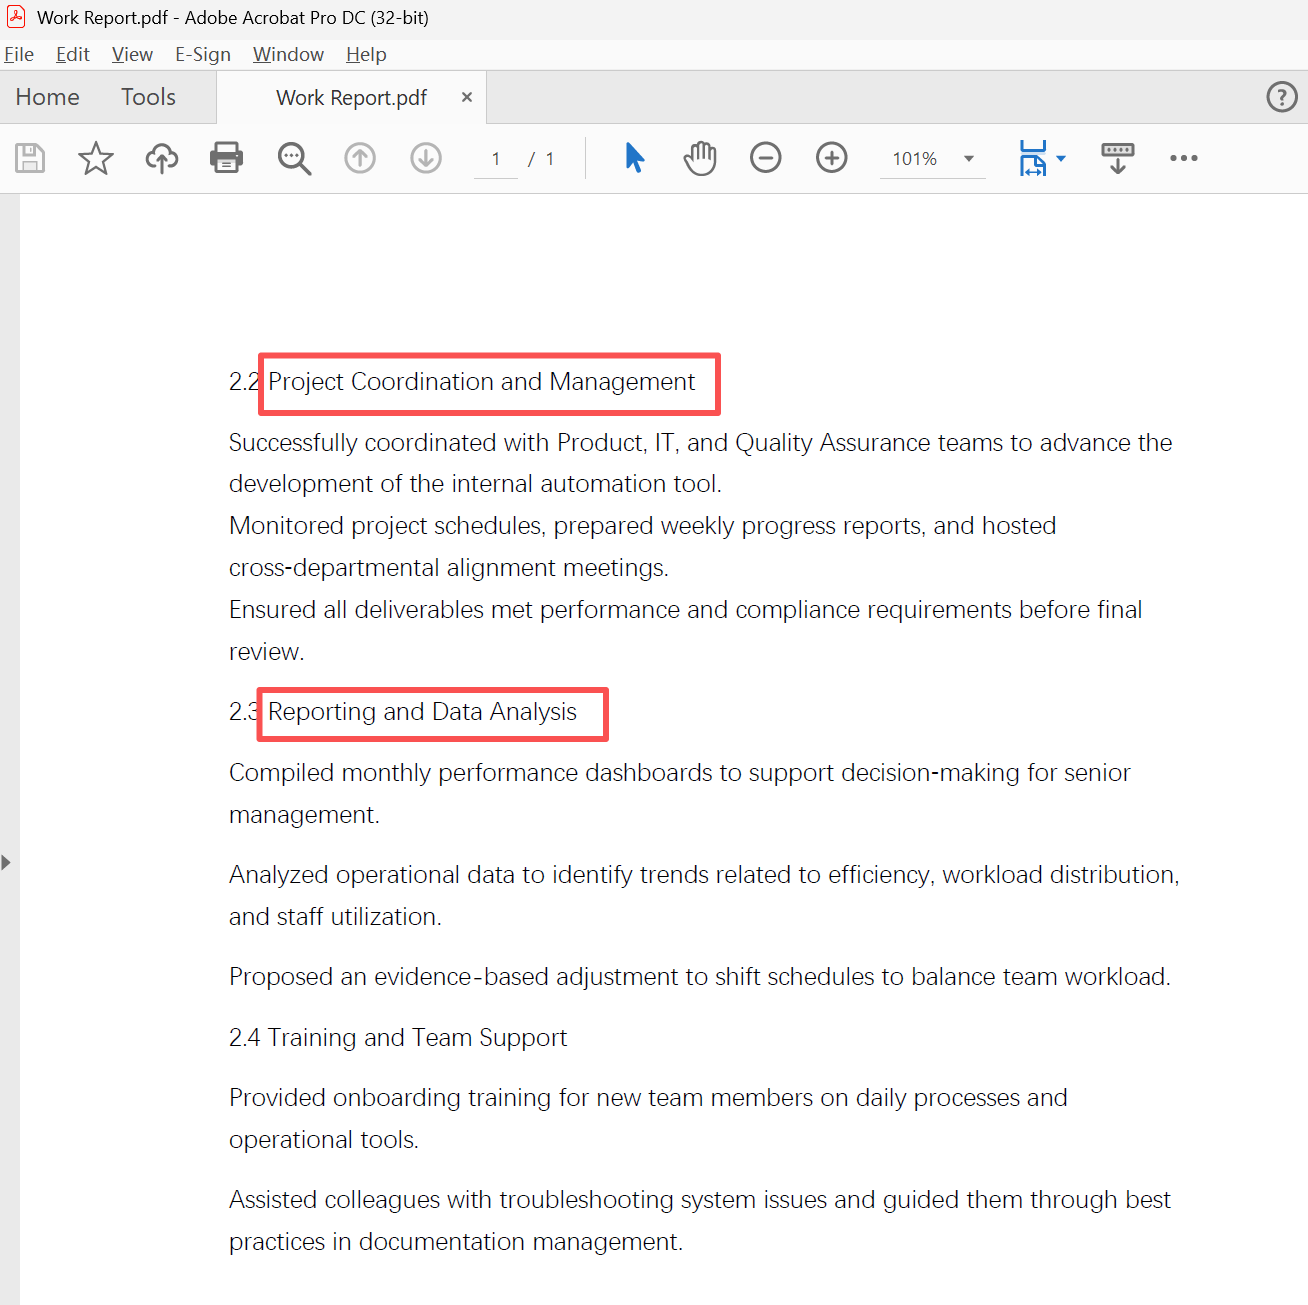This screenshot has height=1305, width=1308.
Task: Click heading 'Project Coordination and Management'
Action: (x=481, y=382)
